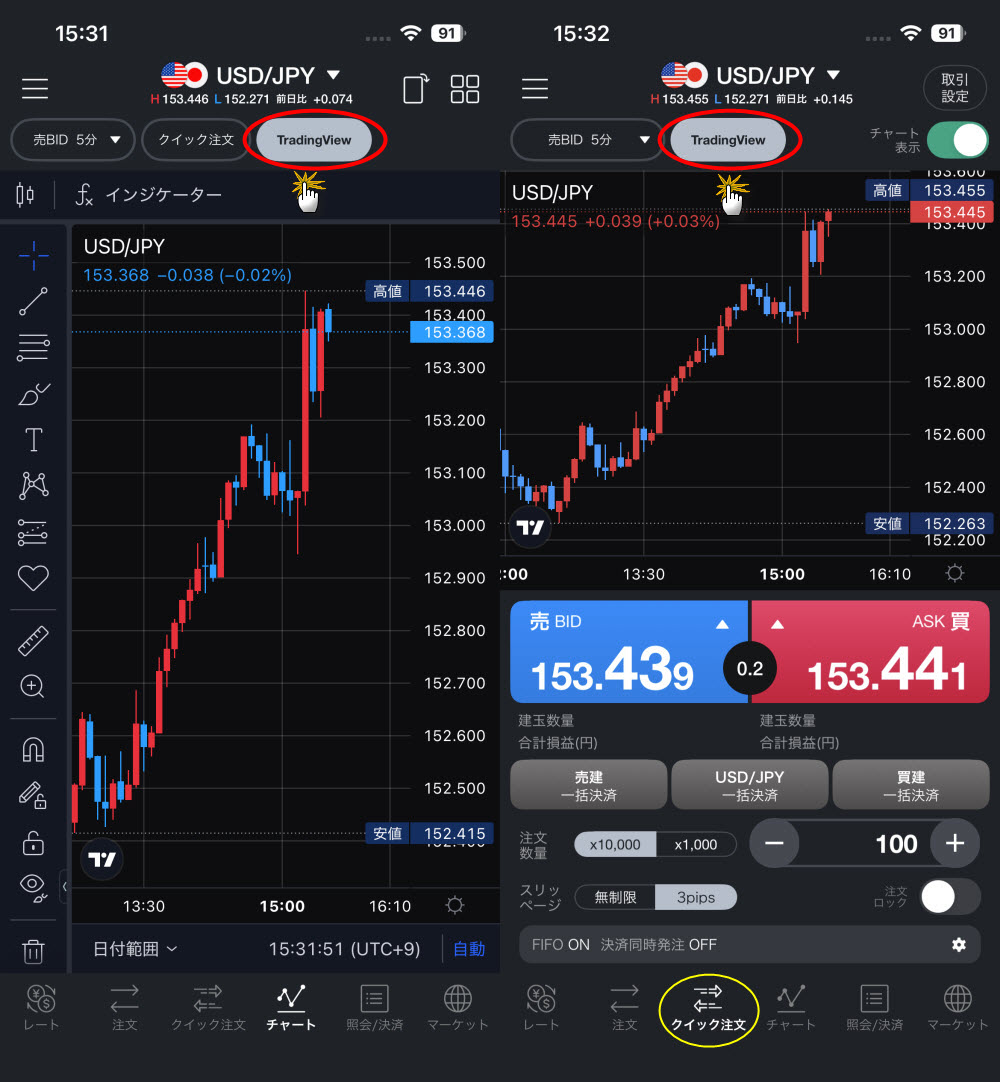This screenshot has height=1082, width=1000.
Task: Increase order quantity with plus button
Action: 954,843
